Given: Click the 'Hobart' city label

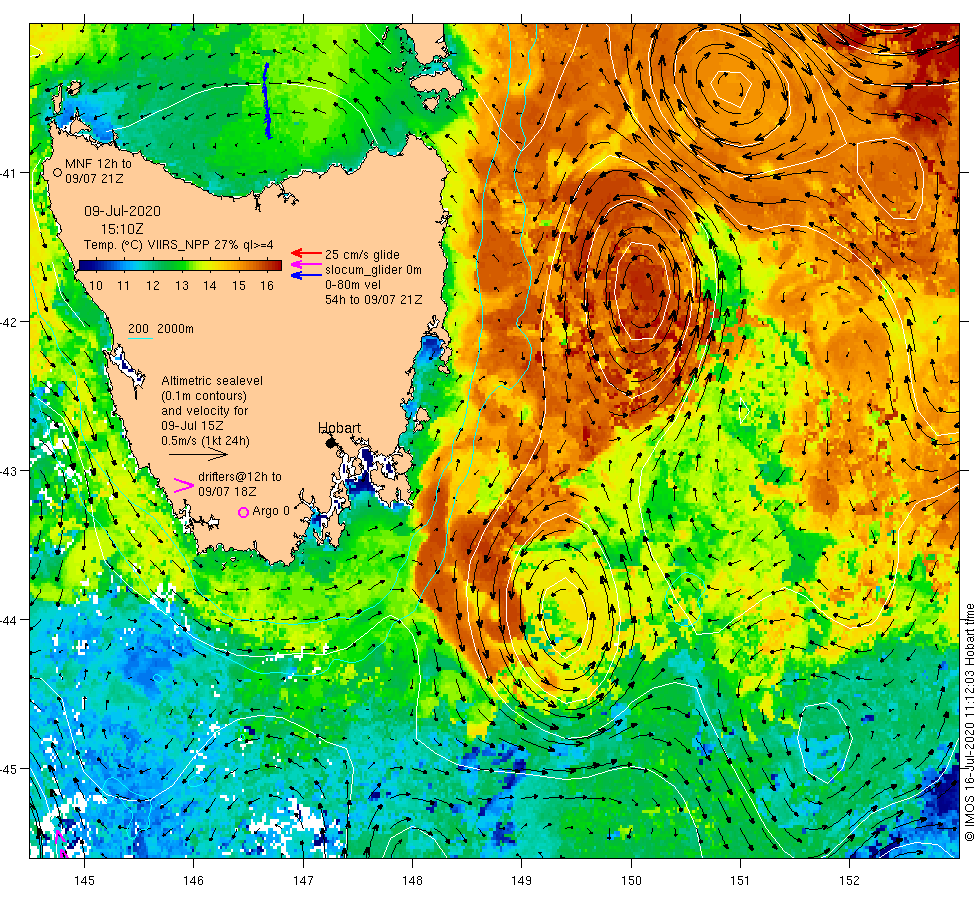Looking at the screenshot, I should [x=339, y=428].
